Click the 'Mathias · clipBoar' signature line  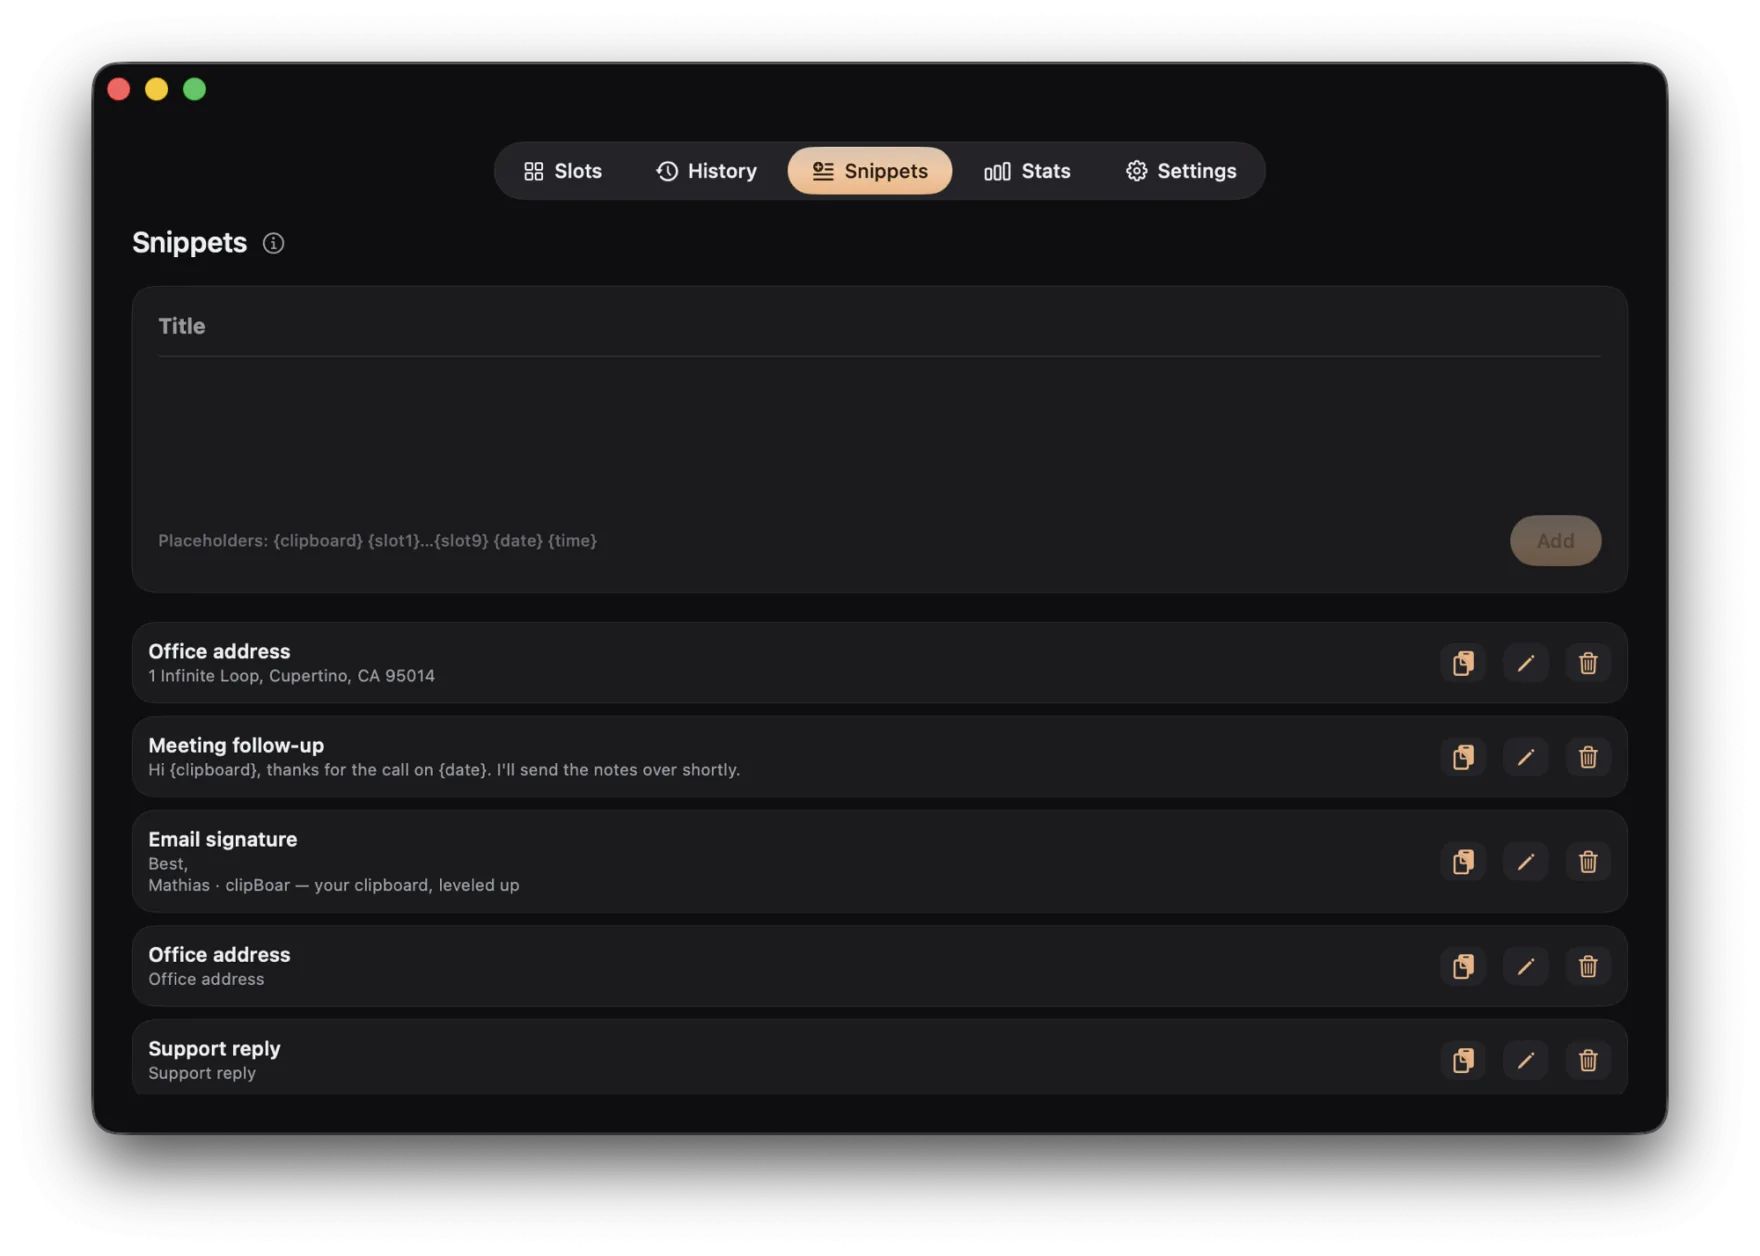tap(333, 885)
